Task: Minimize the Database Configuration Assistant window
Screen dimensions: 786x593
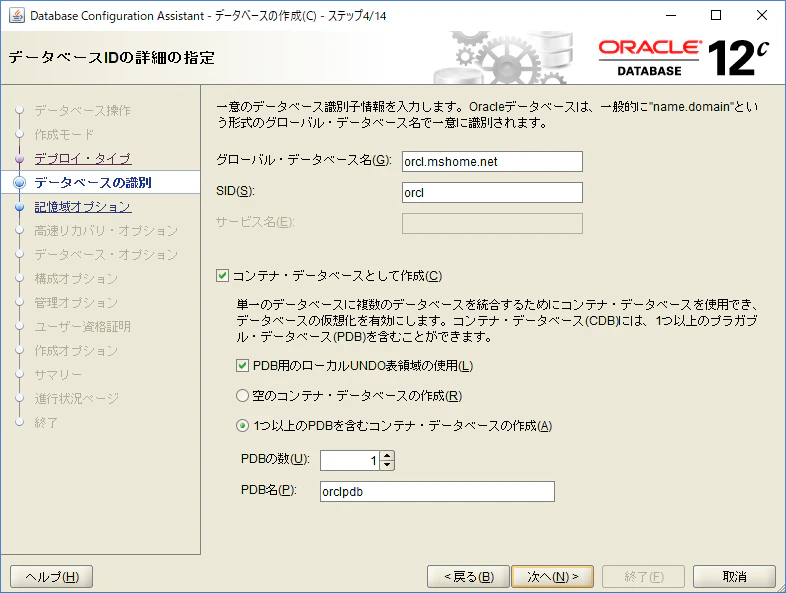Action: tap(671, 16)
